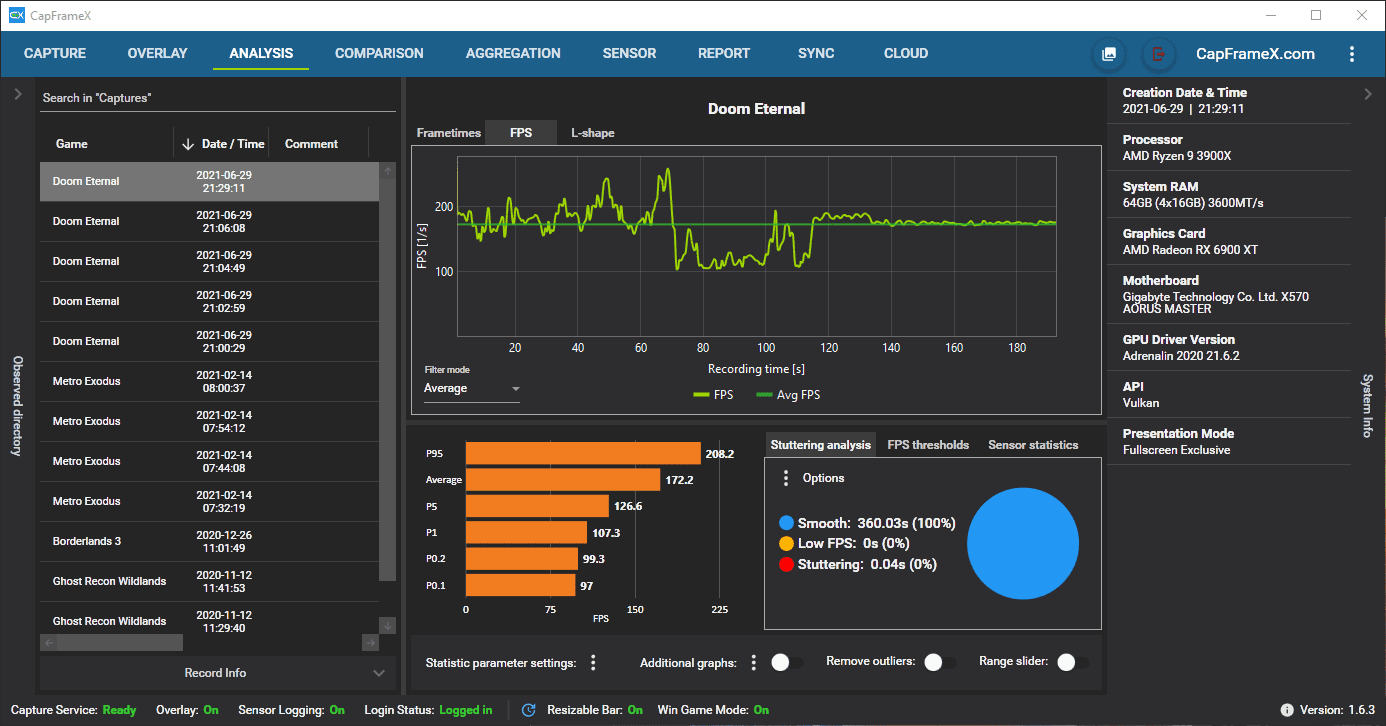The image size is (1386, 726).
Task: Open the top-right three-dot menu
Action: click(1352, 54)
